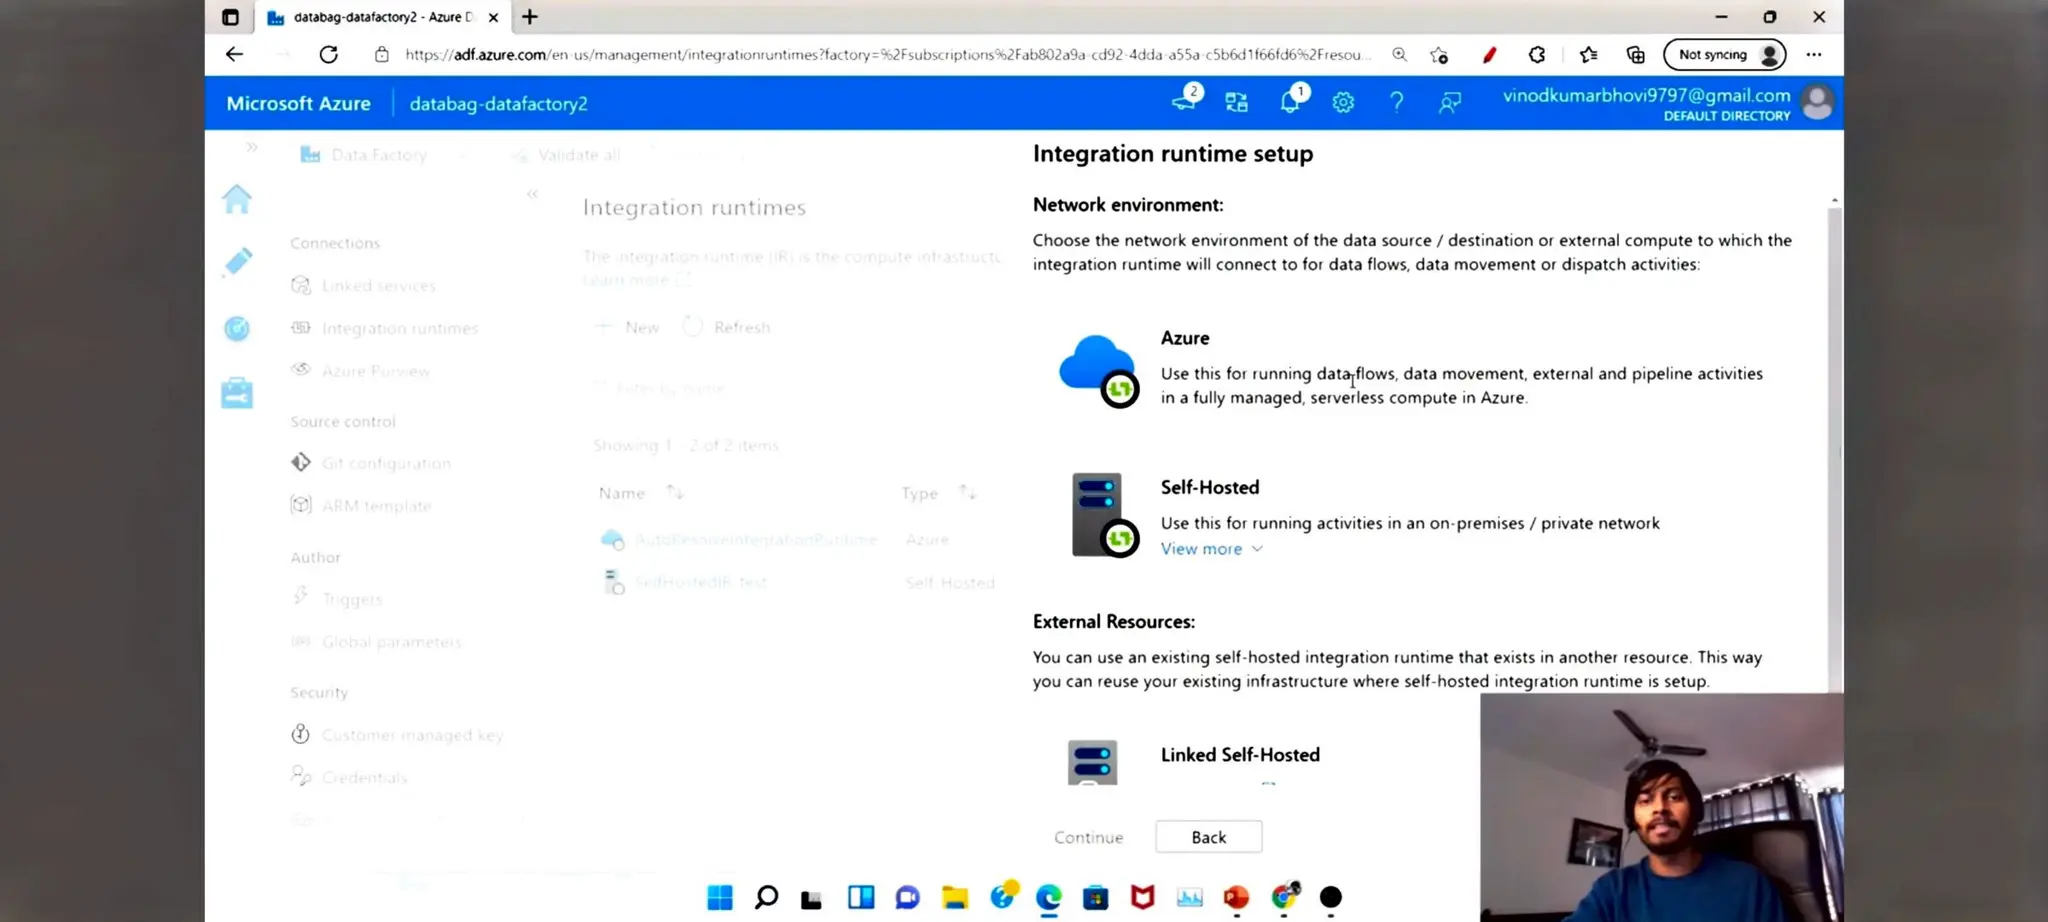Screen dimensions: 2048x922
Task: Open the ARM template menu item
Action: tap(361, 506)
